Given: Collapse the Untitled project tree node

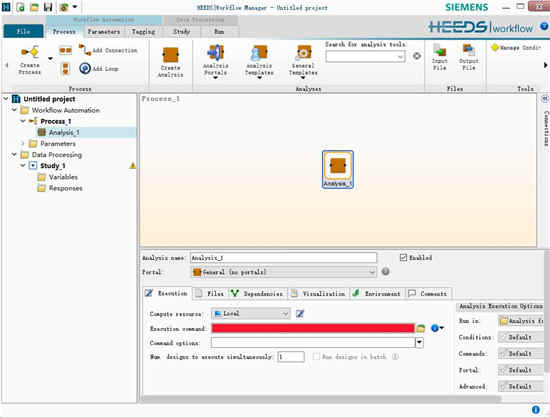Looking at the screenshot, I should (6, 99).
